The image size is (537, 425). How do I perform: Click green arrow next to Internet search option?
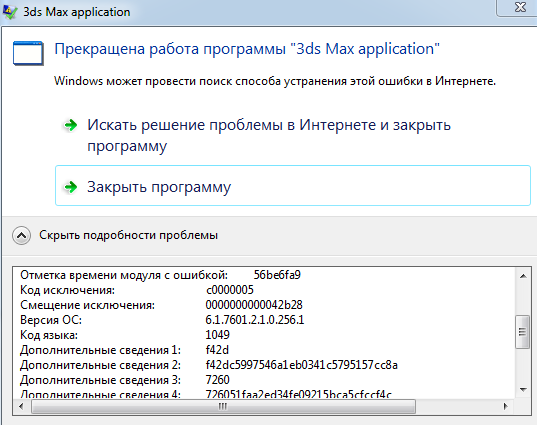coord(71,125)
